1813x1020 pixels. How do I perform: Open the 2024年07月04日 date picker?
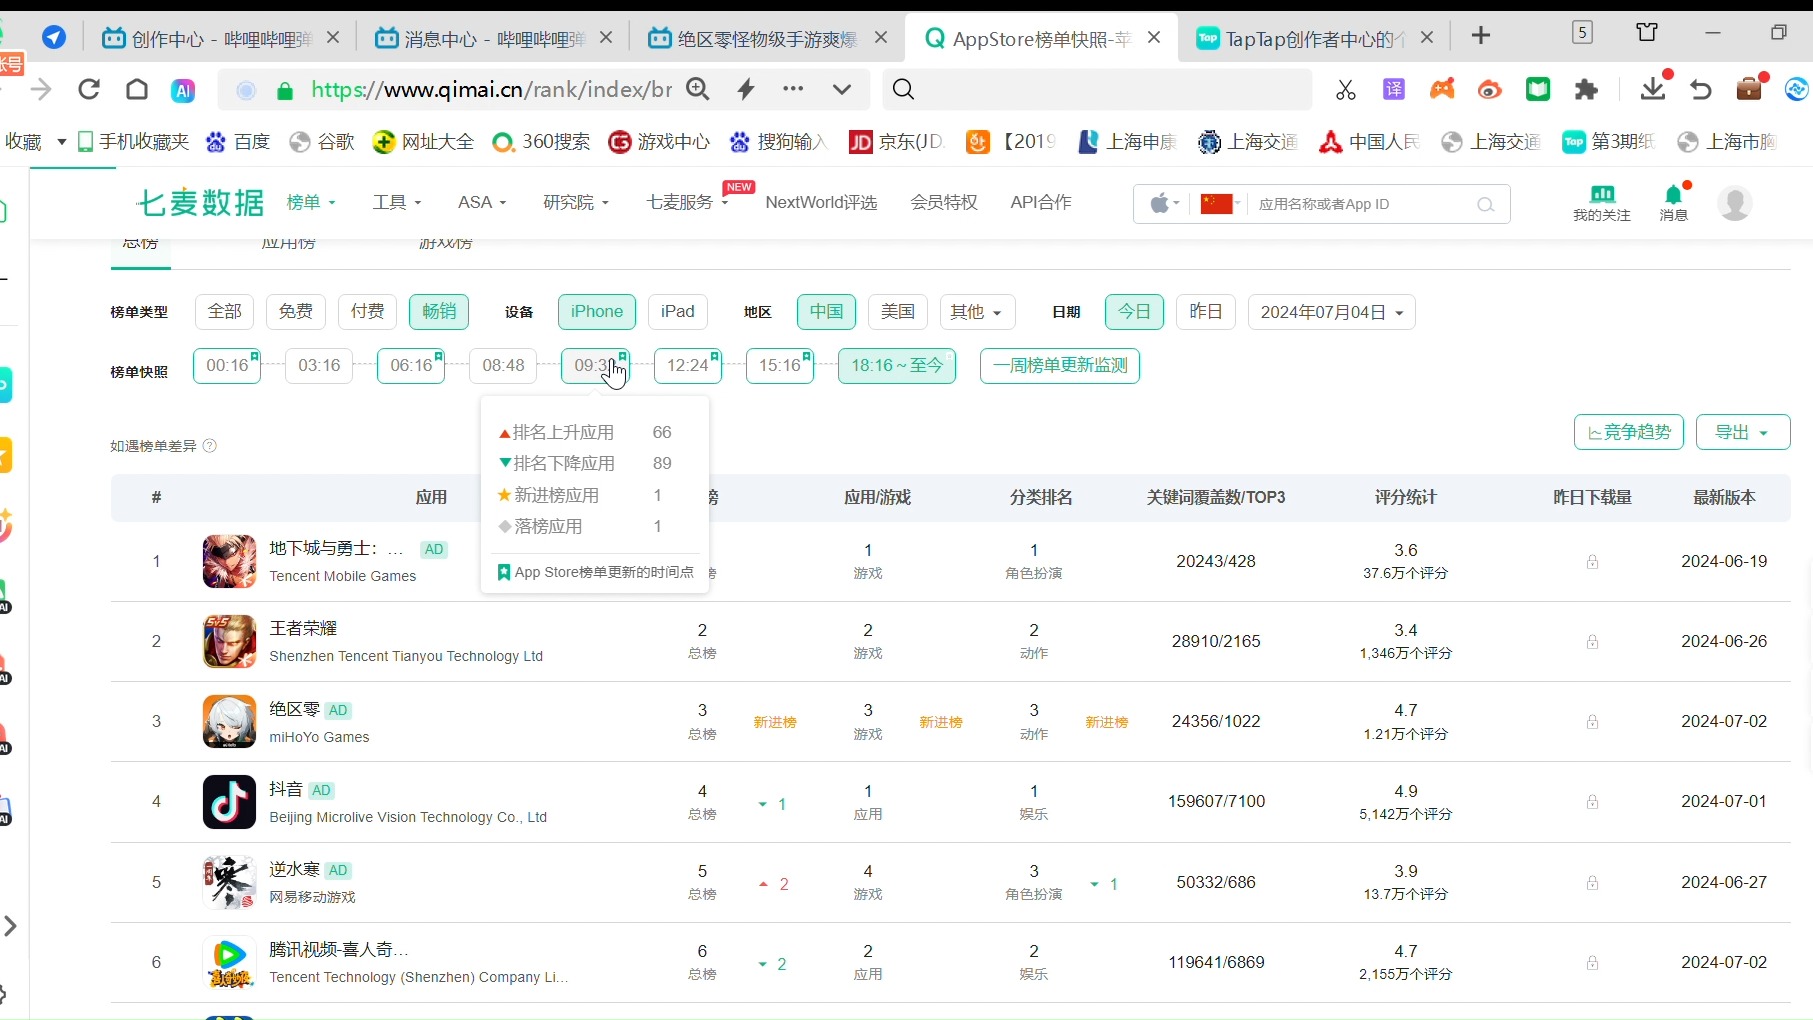[x=1331, y=312]
